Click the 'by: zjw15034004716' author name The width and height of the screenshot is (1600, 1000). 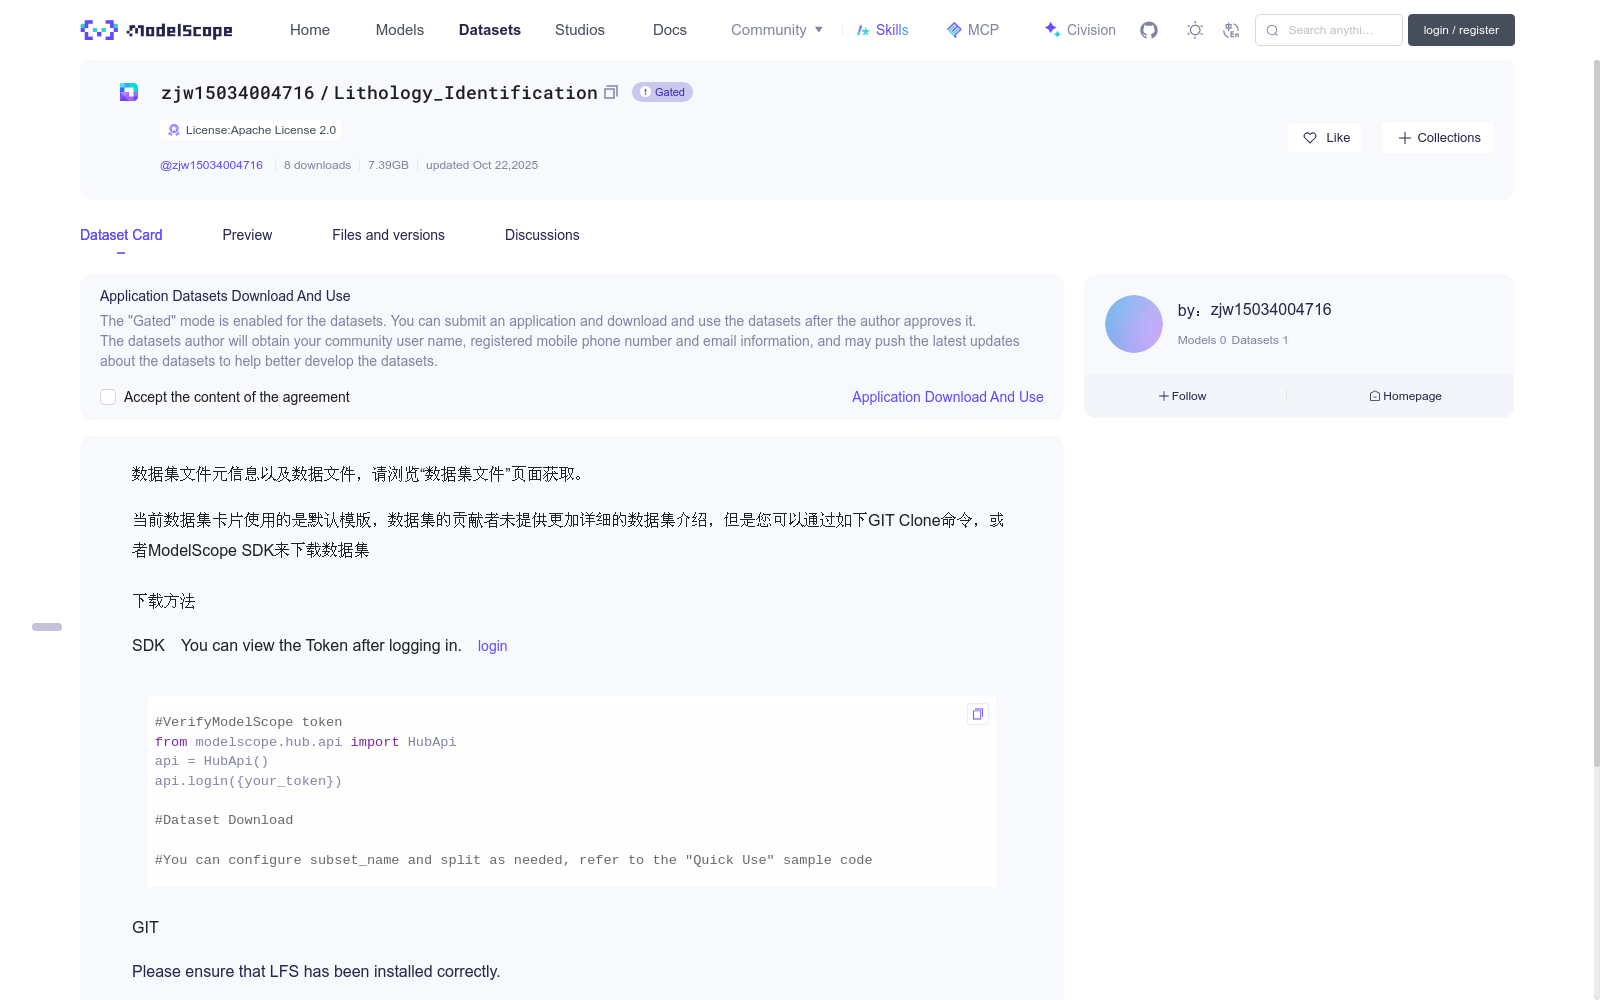(x=1254, y=310)
